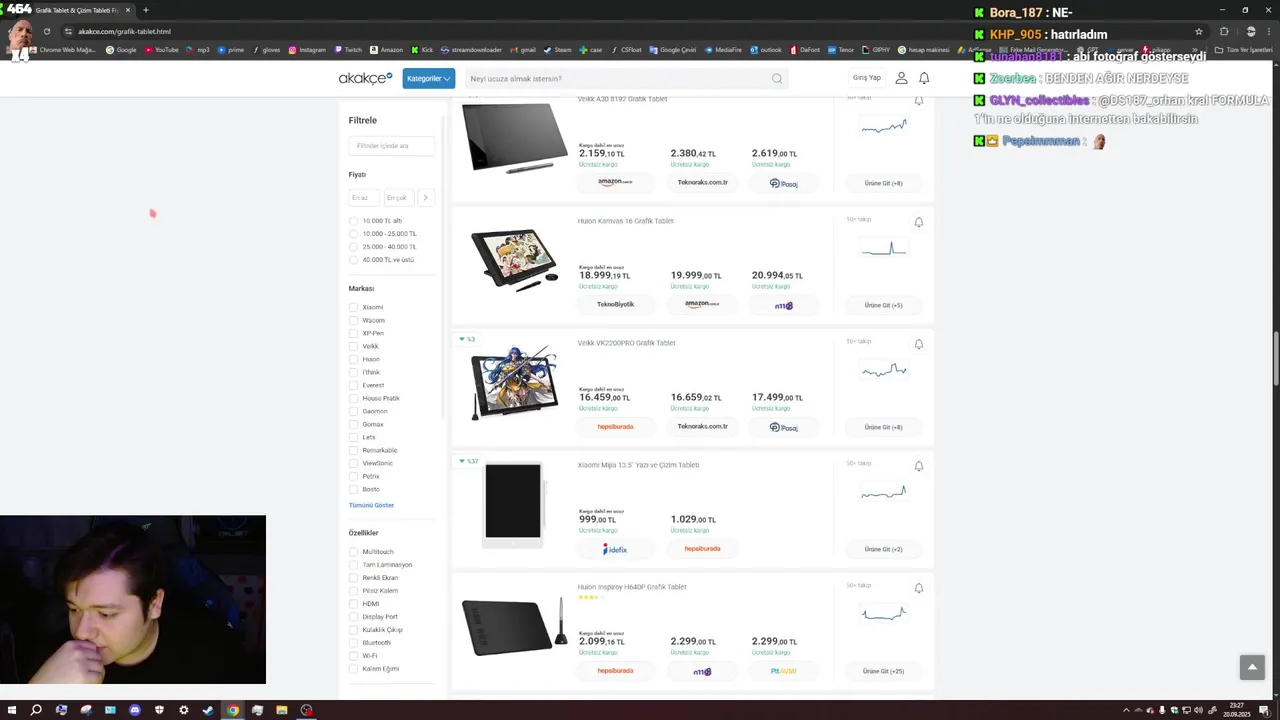Open the Steam bookmark
The width and height of the screenshot is (1280, 720).
tap(557, 49)
